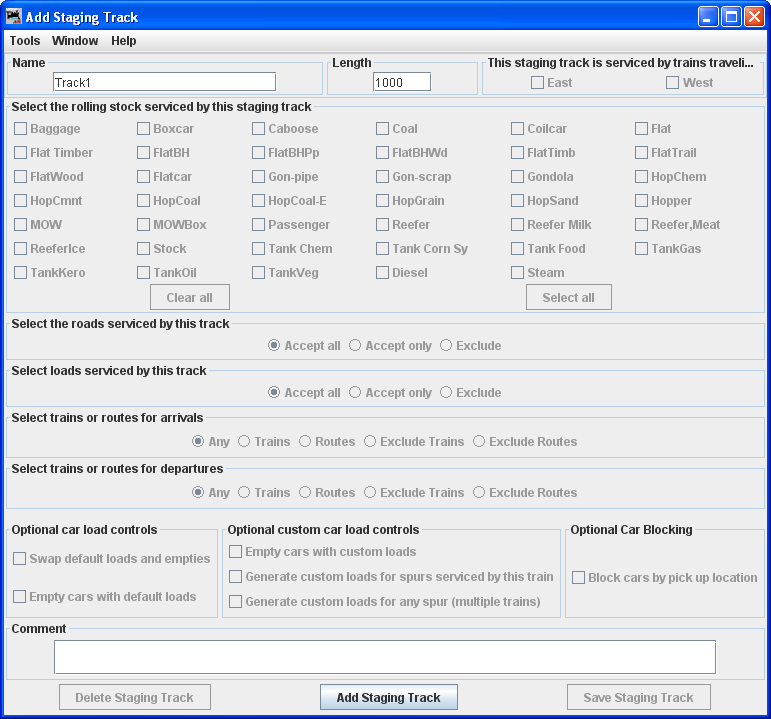Image resolution: width=771 pixels, height=719 pixels.
Task: Click into the Comment text box
Action: point(384,657)
